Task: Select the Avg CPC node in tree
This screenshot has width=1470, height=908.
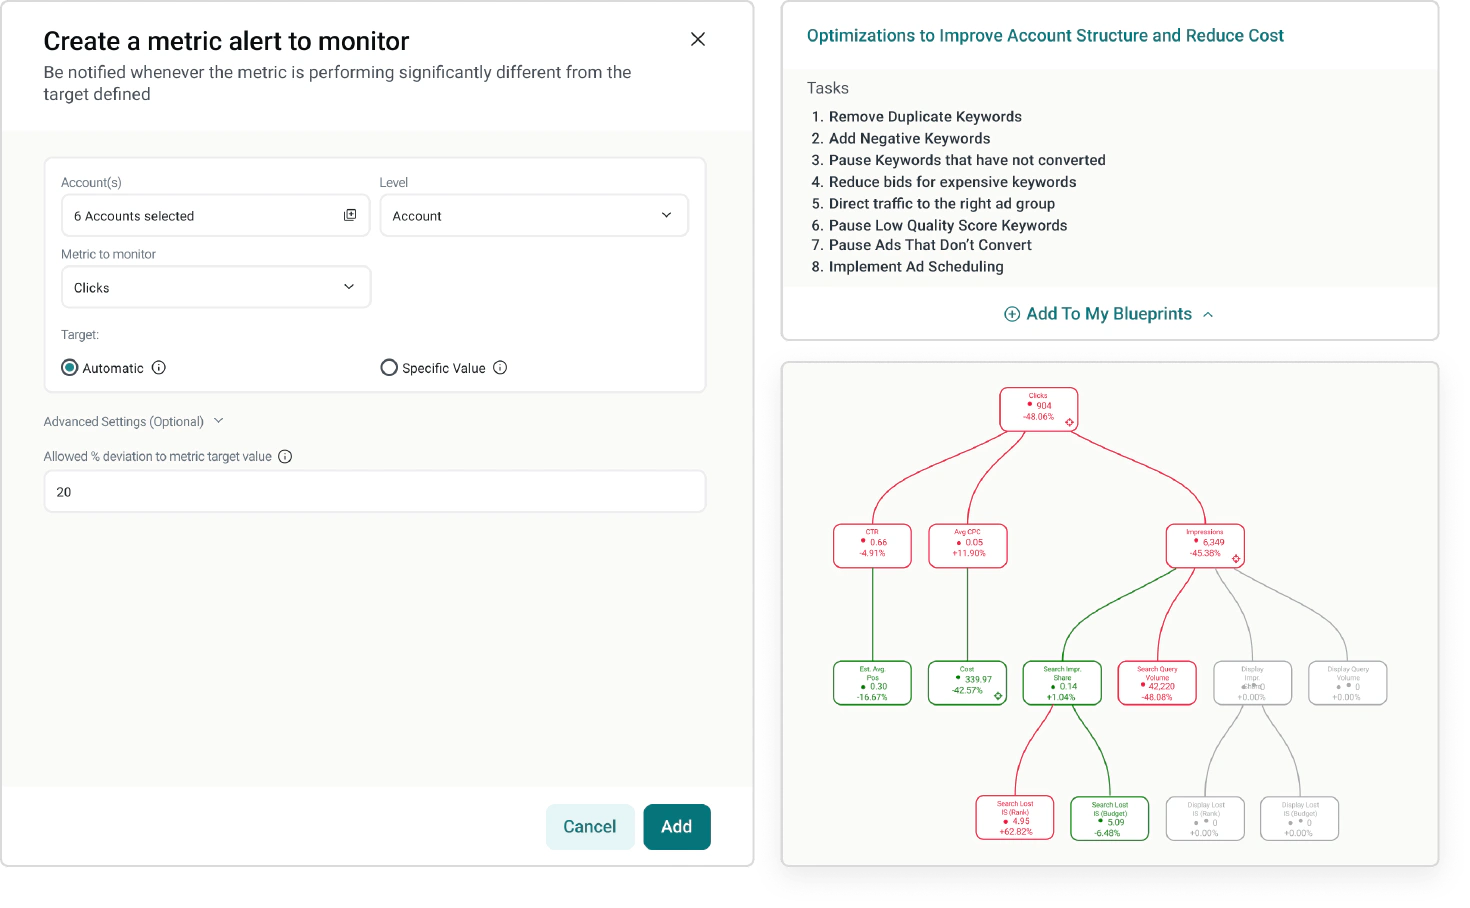Action: [x=967, y=546]
